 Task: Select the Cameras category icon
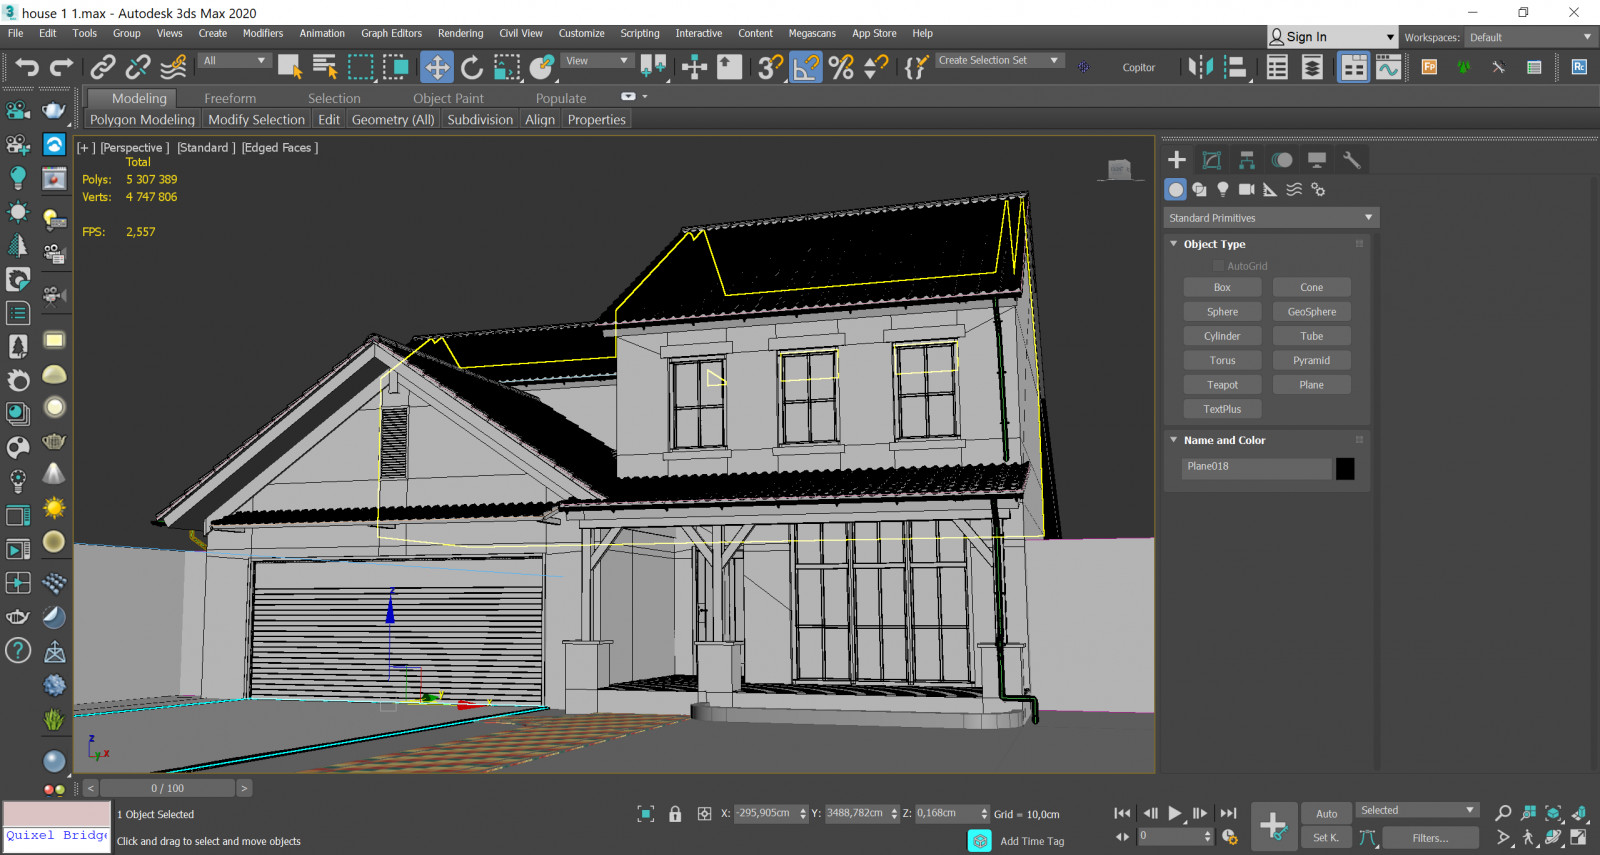pyautogui.click(x=1246, y=189)
